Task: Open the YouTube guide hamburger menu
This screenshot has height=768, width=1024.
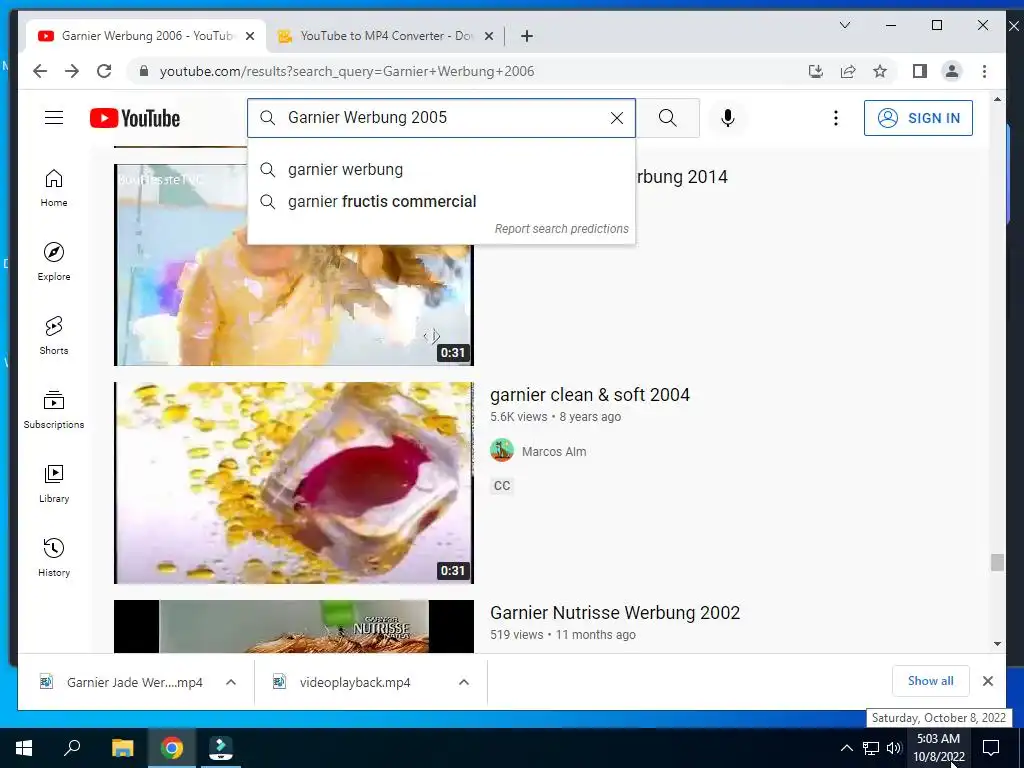Action: [54, 118]
